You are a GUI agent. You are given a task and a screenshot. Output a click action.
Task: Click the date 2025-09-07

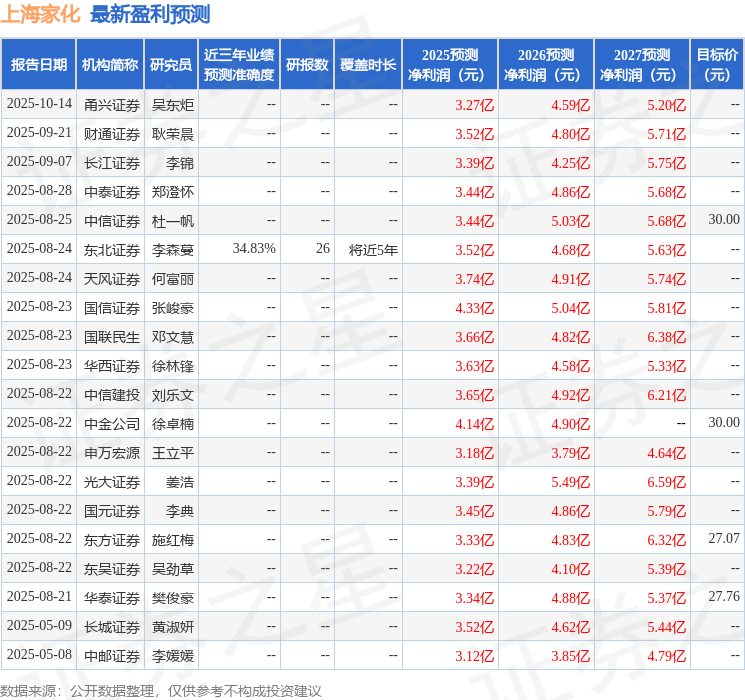click(39, 162)
